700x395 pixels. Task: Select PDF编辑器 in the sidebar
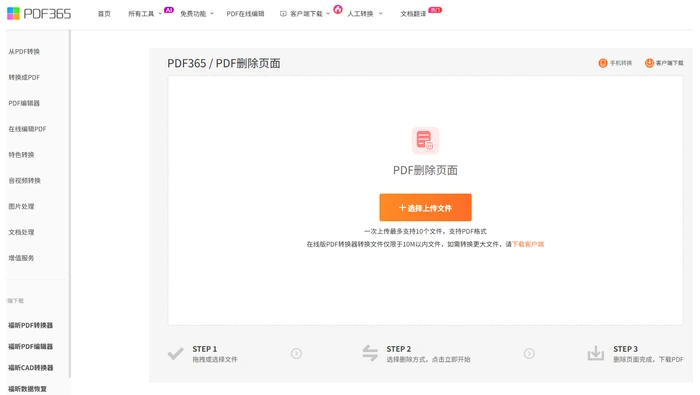pos(24,103)
